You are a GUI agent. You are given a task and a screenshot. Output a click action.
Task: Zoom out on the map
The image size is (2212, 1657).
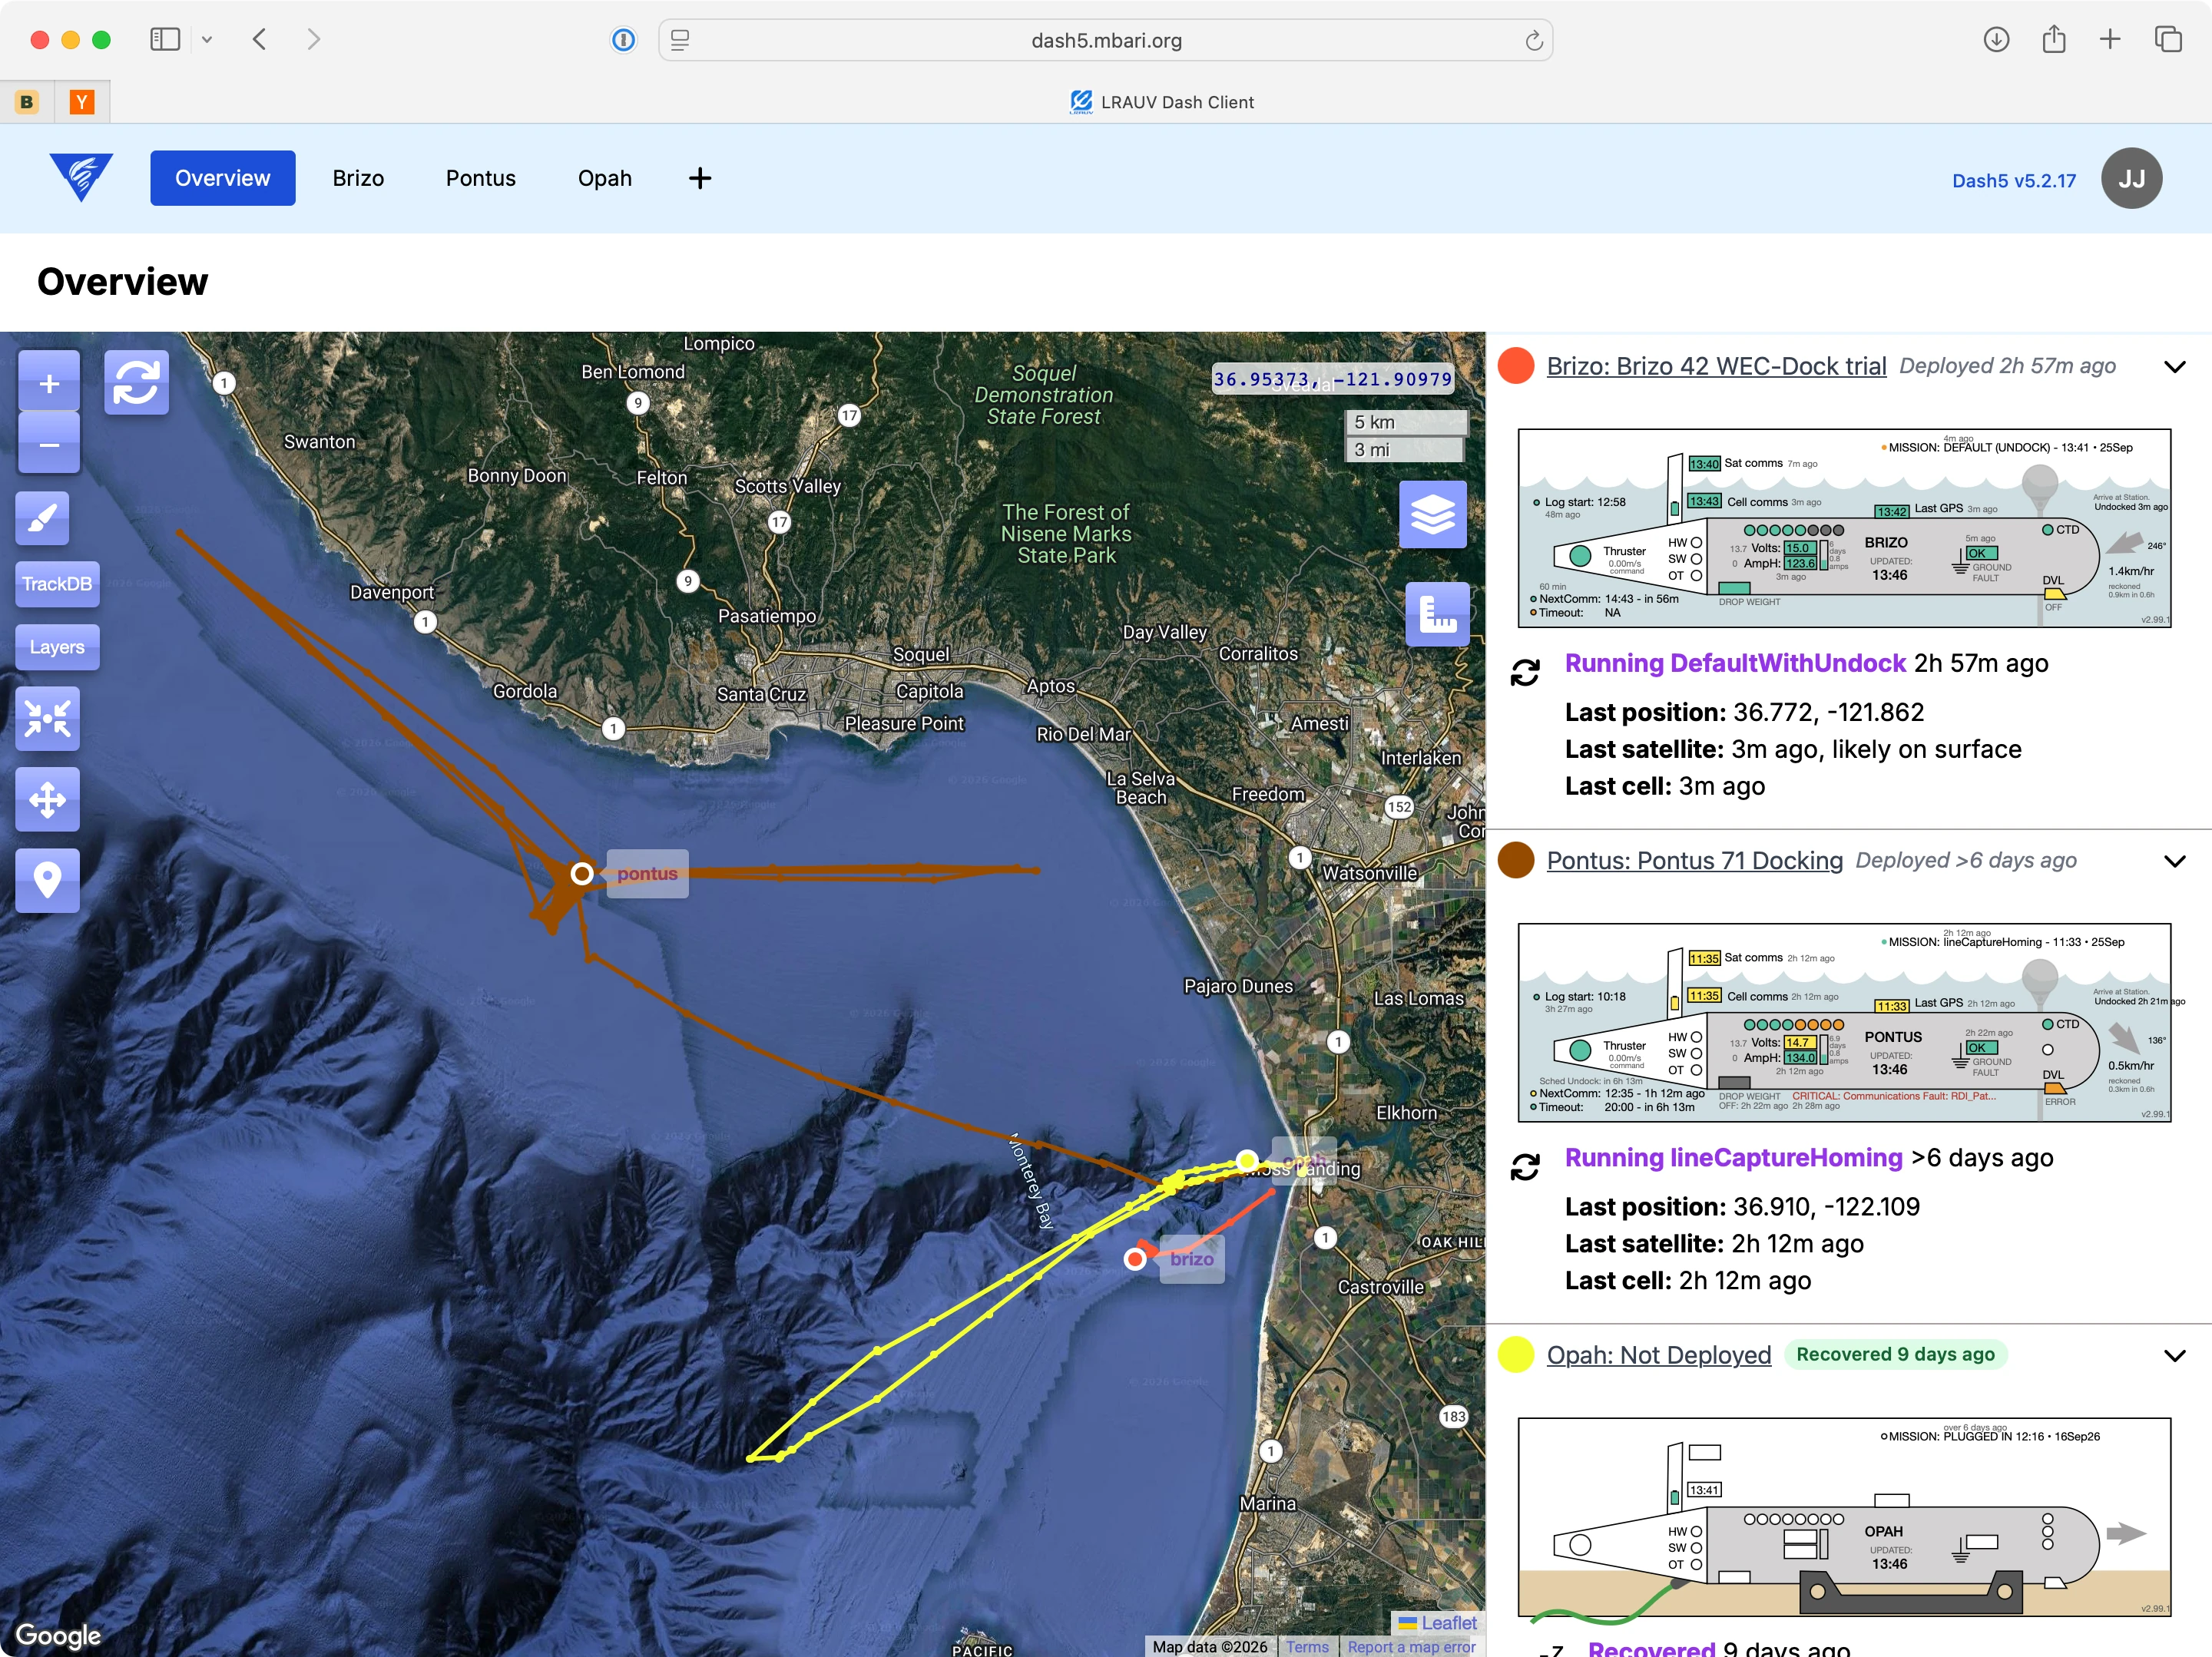point(48,444)
